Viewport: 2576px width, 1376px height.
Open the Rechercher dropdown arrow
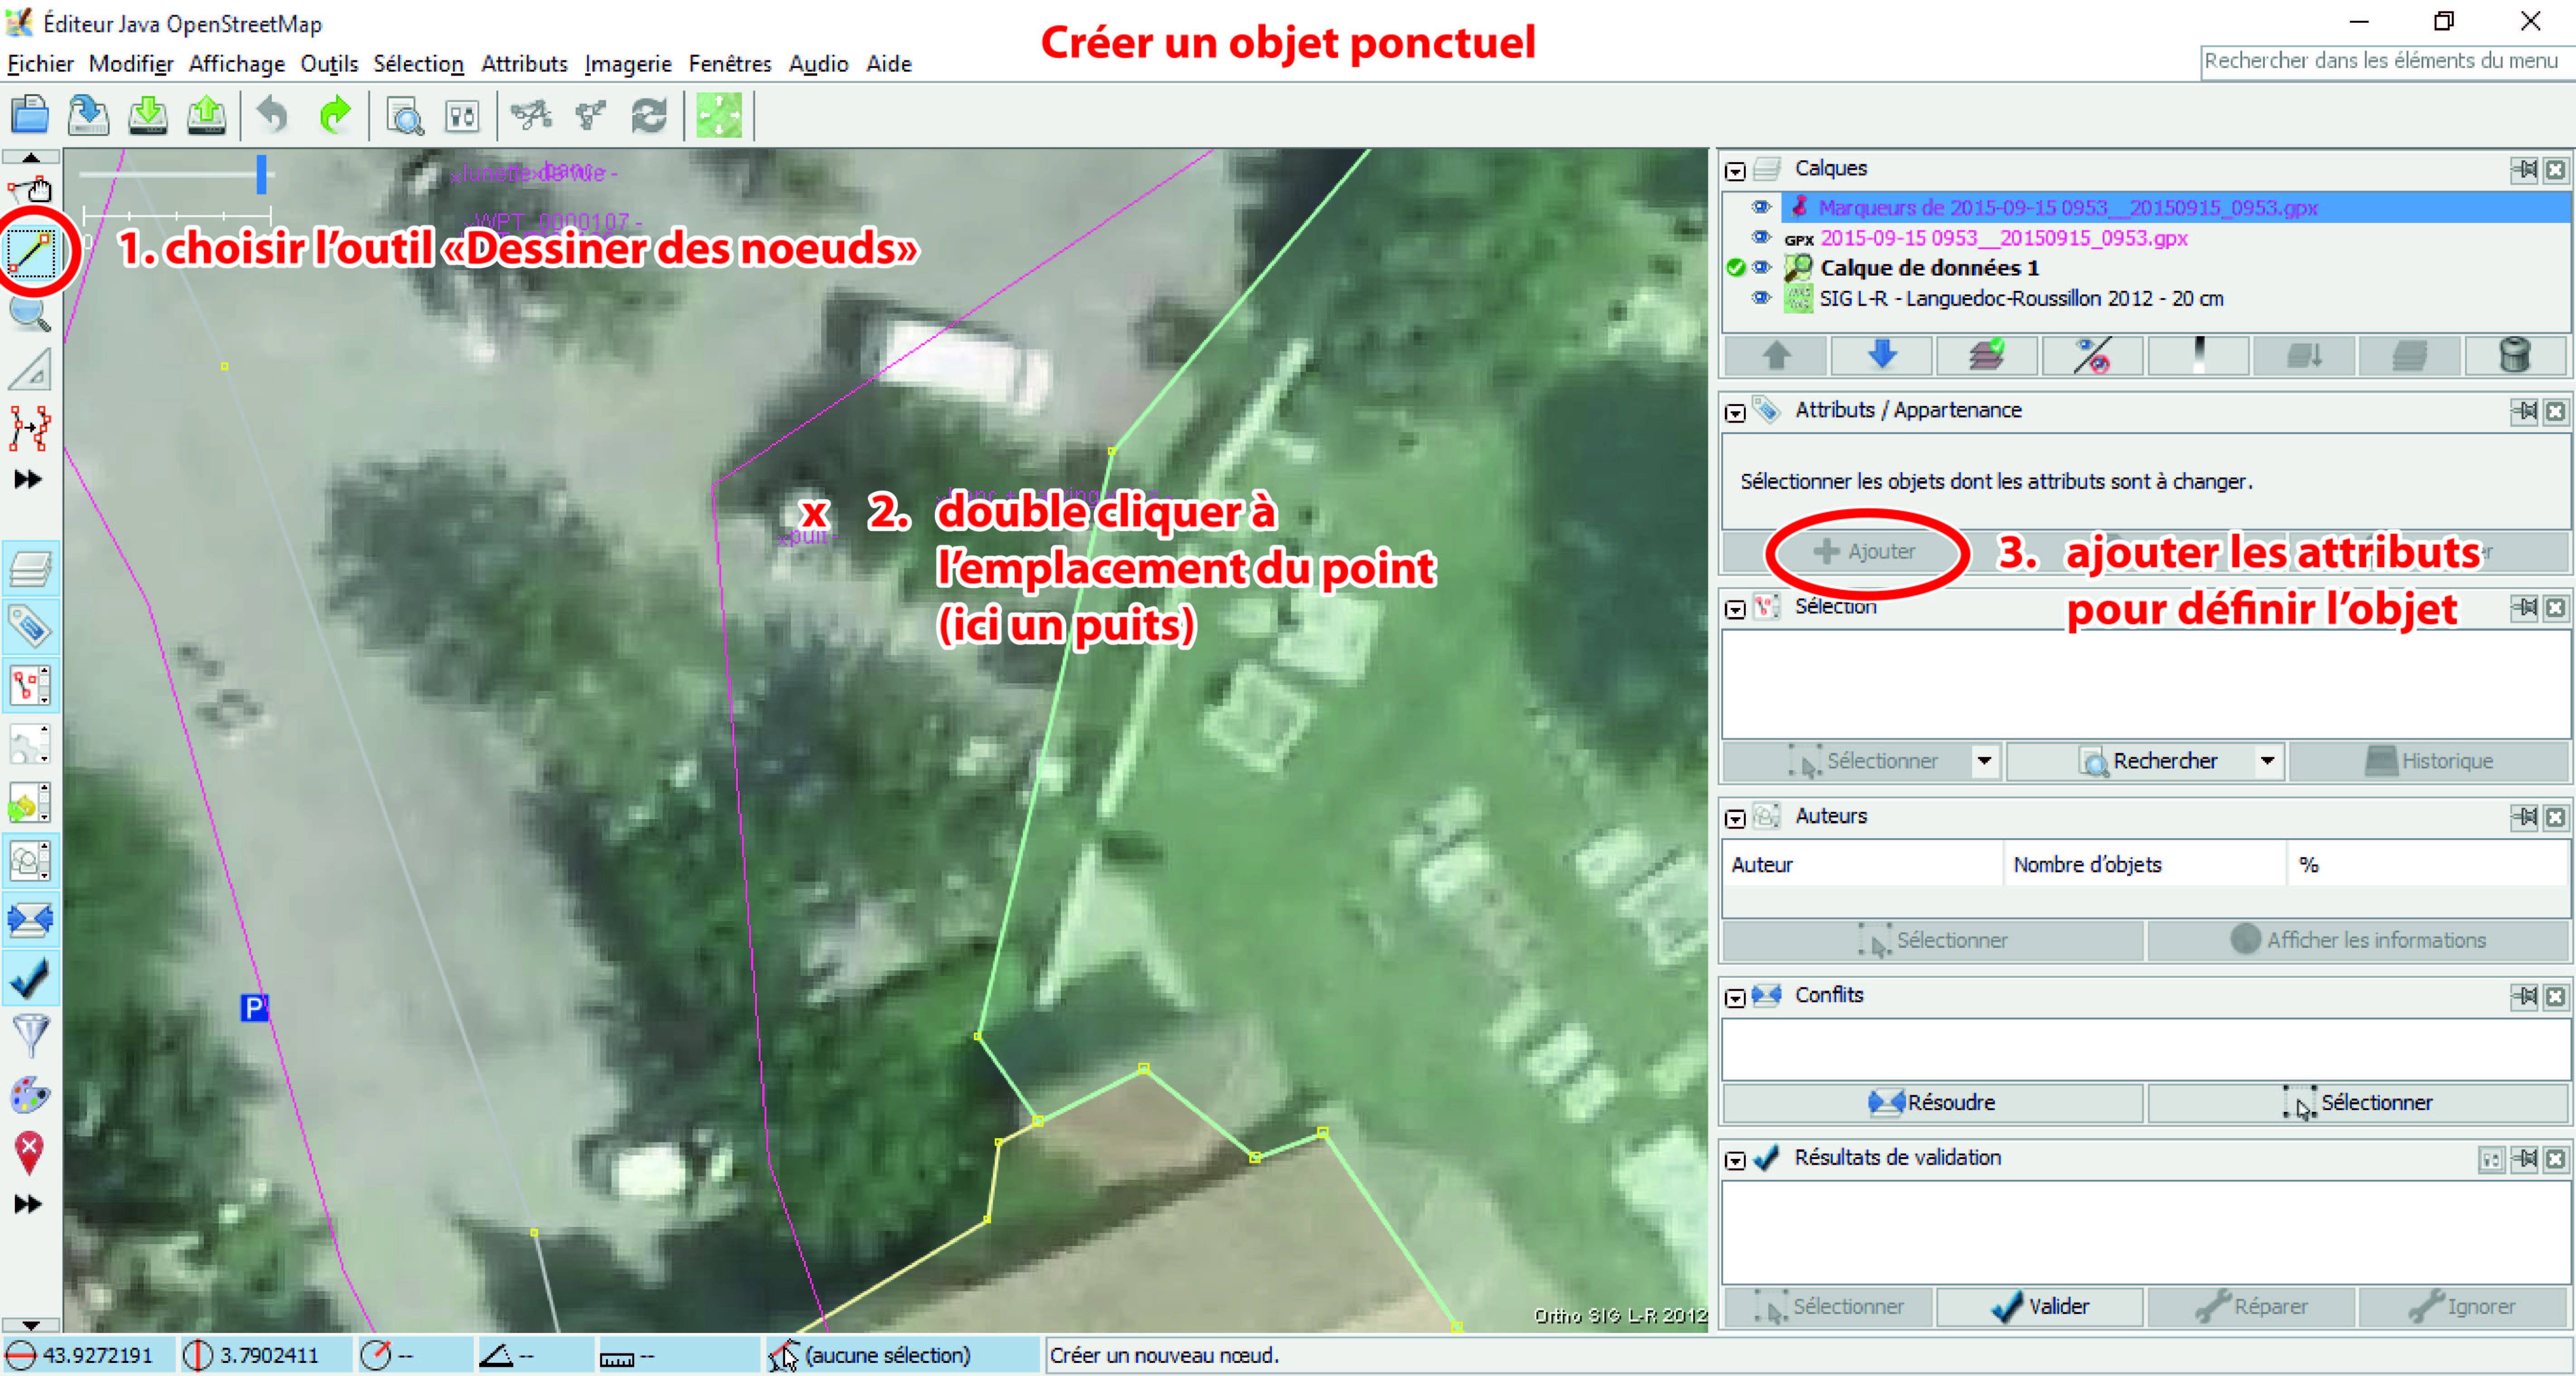tap(2268, 761)
